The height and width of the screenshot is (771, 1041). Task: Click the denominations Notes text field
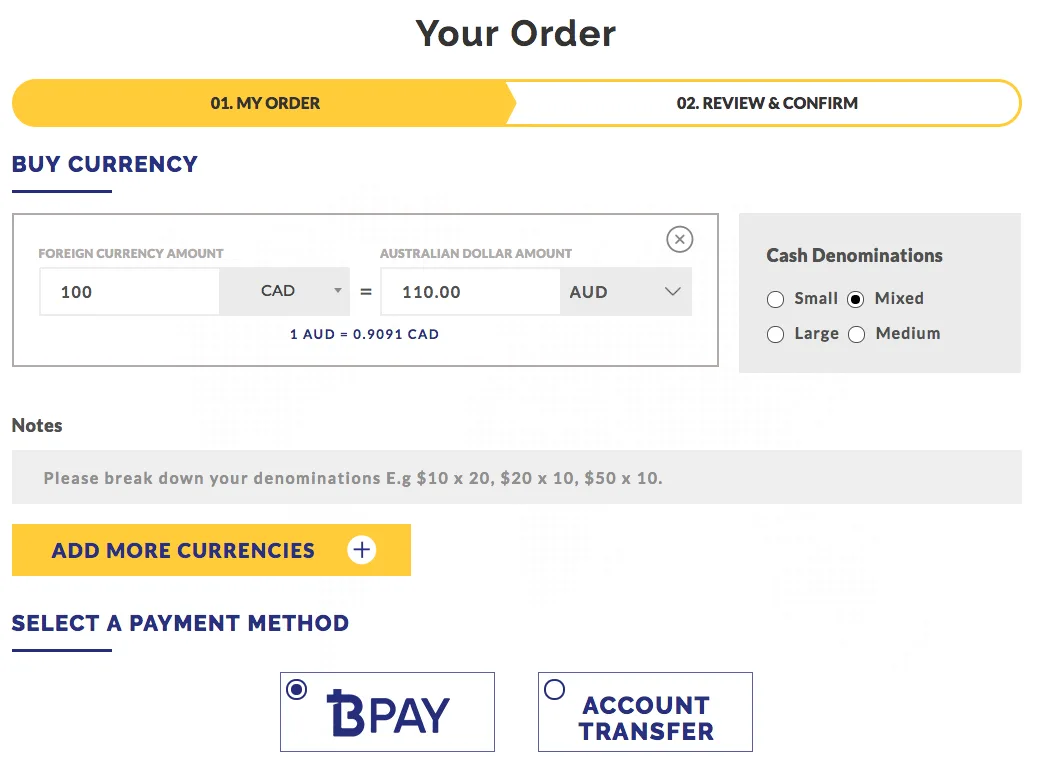[x=516, y=478]
